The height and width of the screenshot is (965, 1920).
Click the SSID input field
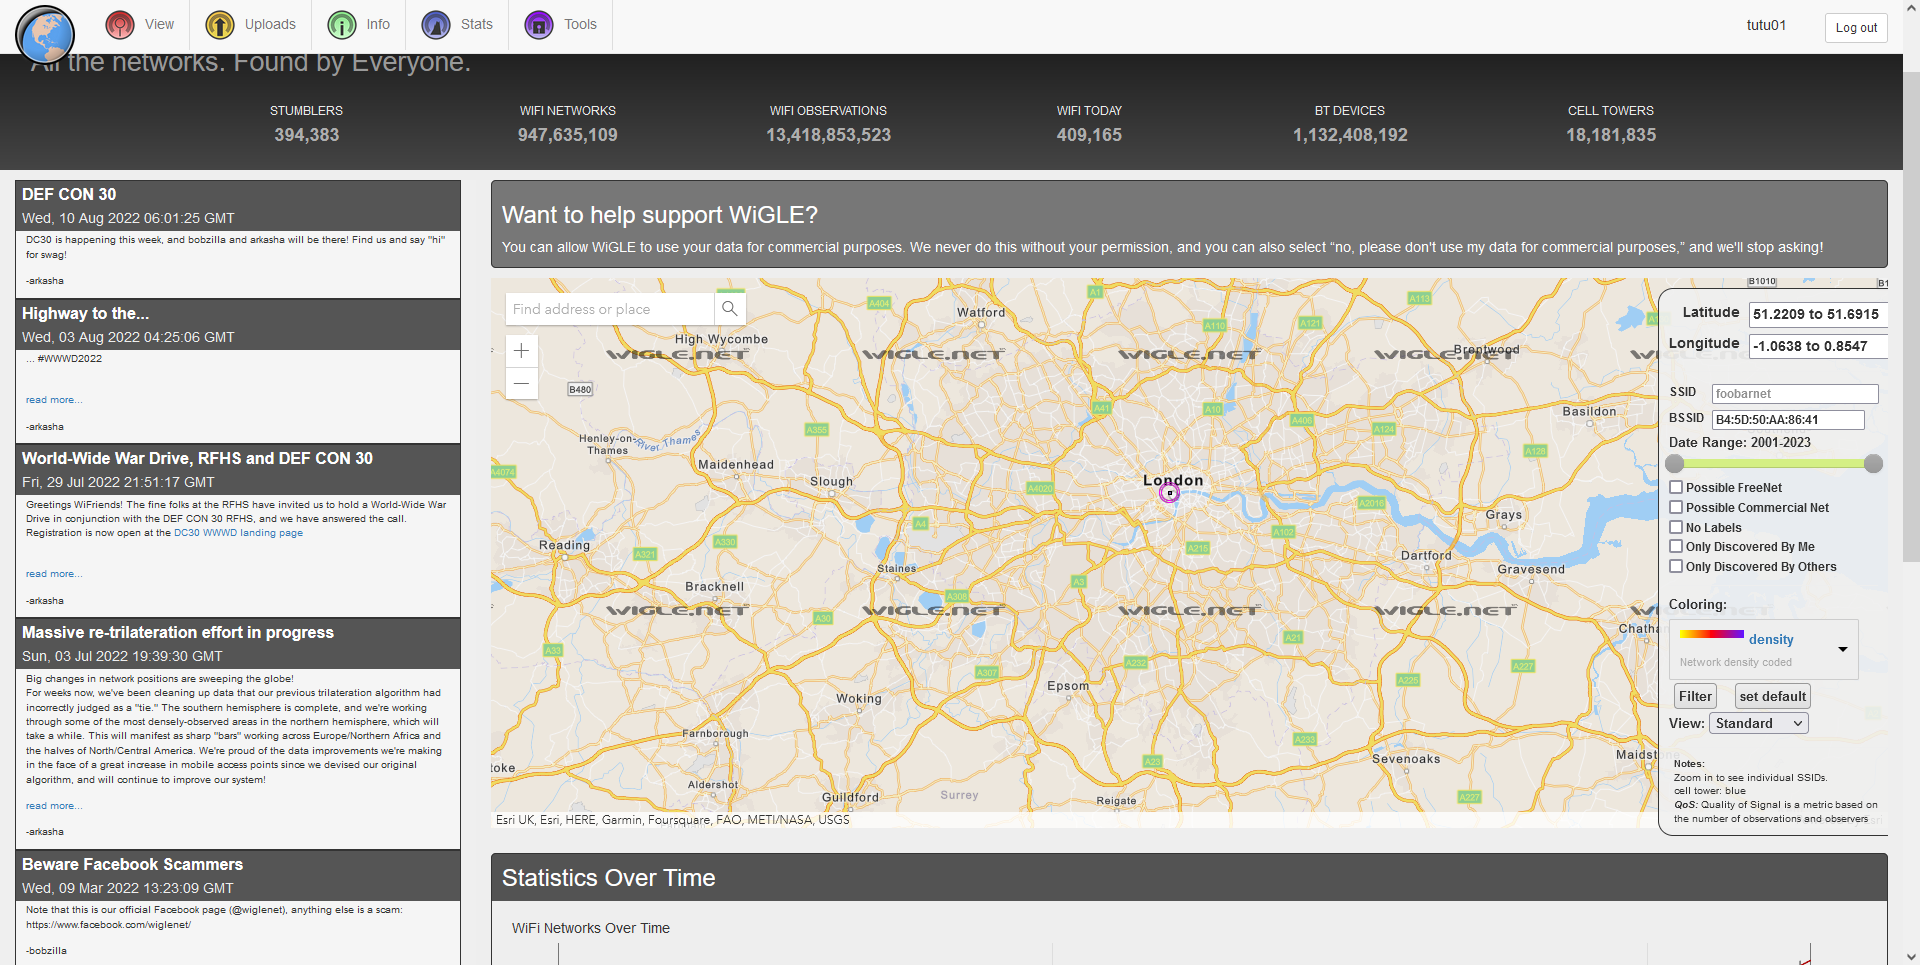point(1795,394)
